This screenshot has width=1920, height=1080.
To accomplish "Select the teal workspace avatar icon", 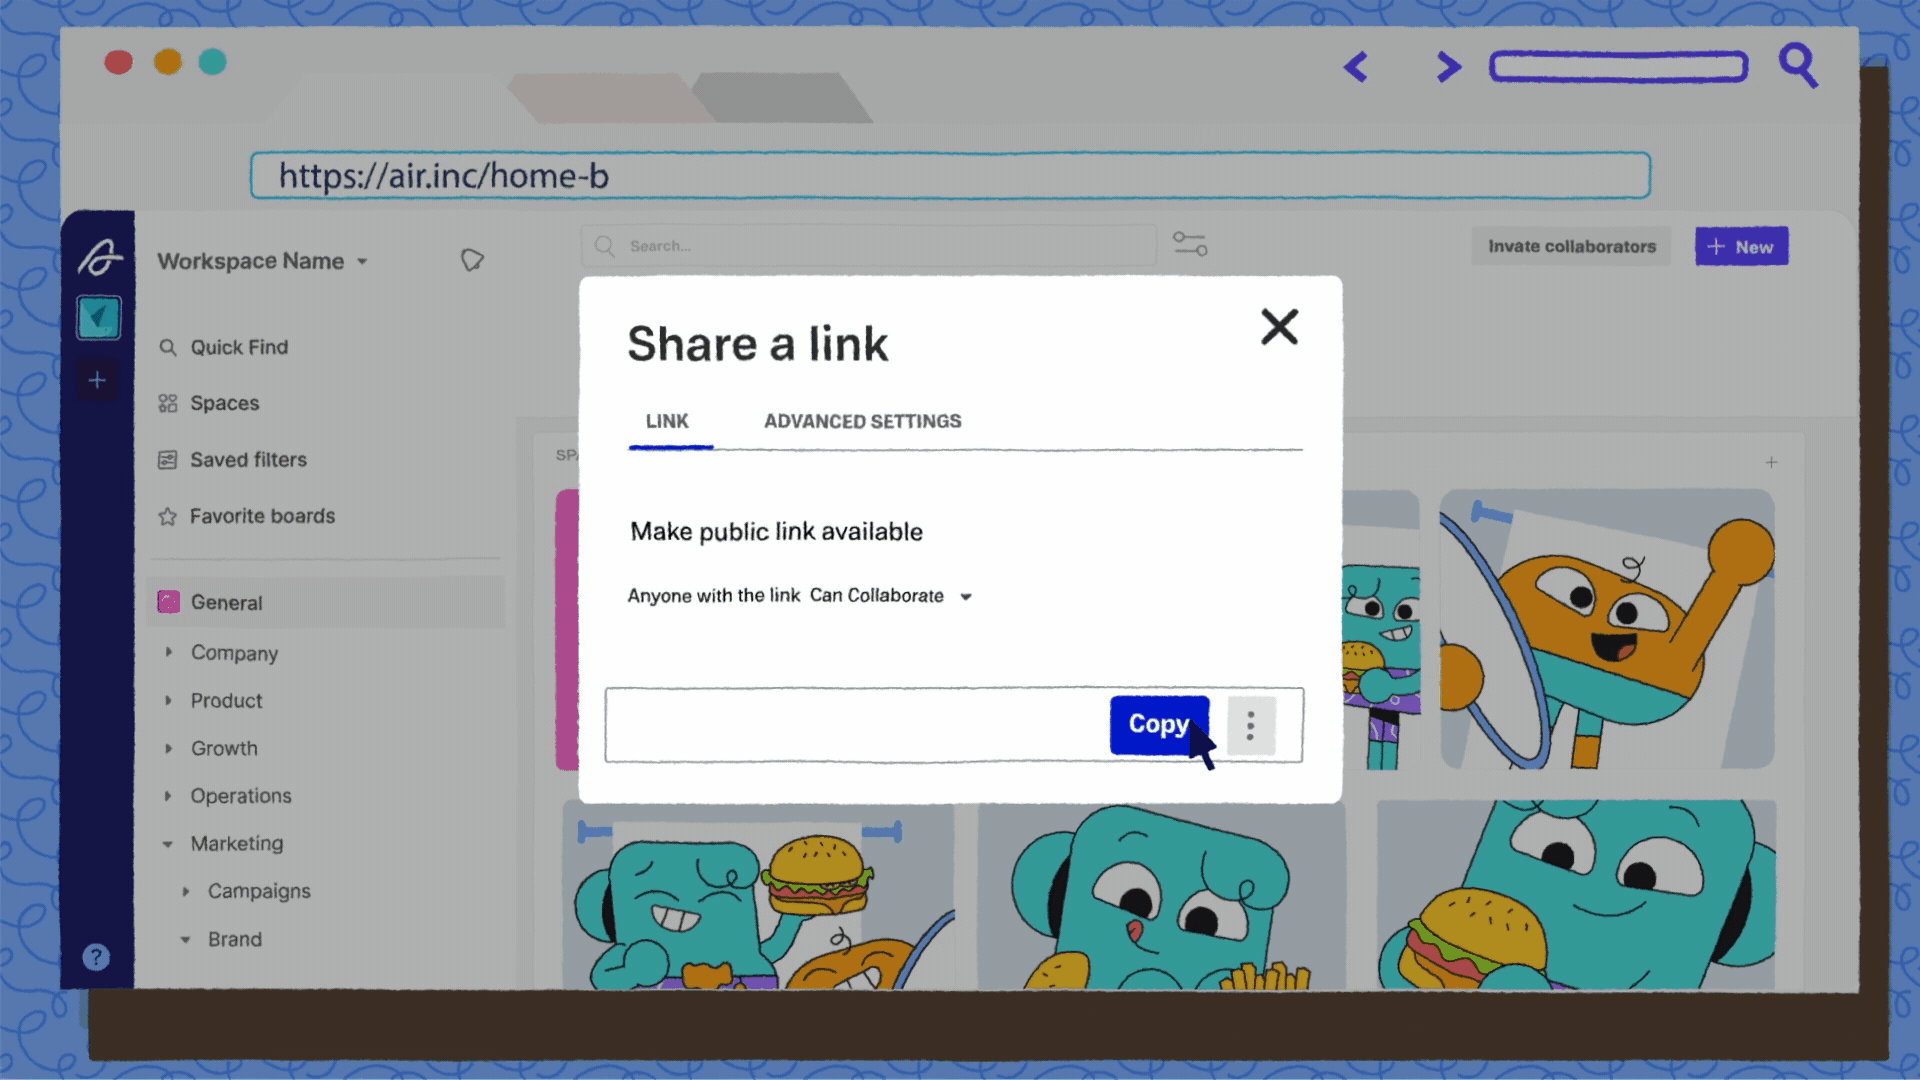I will [x=99, y=318].
